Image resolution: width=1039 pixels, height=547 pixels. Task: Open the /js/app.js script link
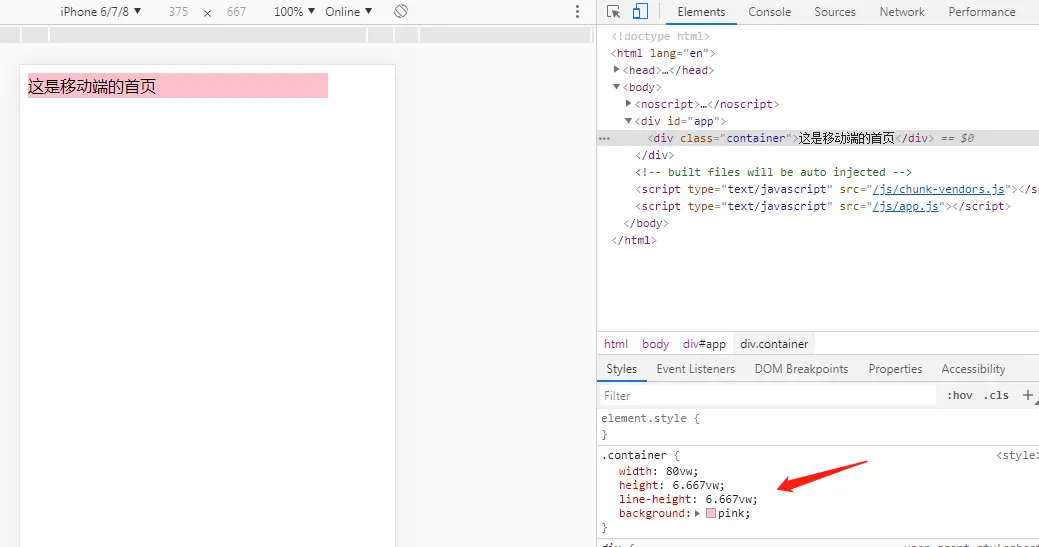[905, 207]
